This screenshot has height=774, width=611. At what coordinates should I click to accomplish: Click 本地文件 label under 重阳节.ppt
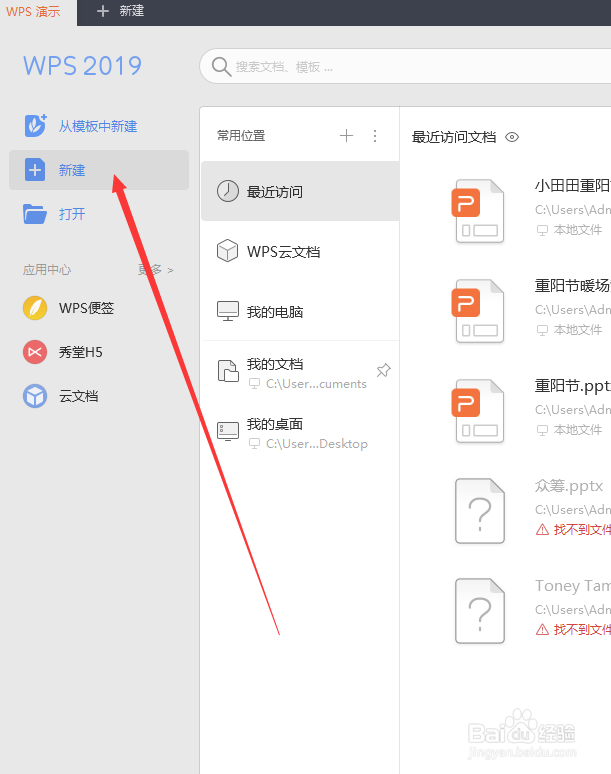[x=578, y=430]
